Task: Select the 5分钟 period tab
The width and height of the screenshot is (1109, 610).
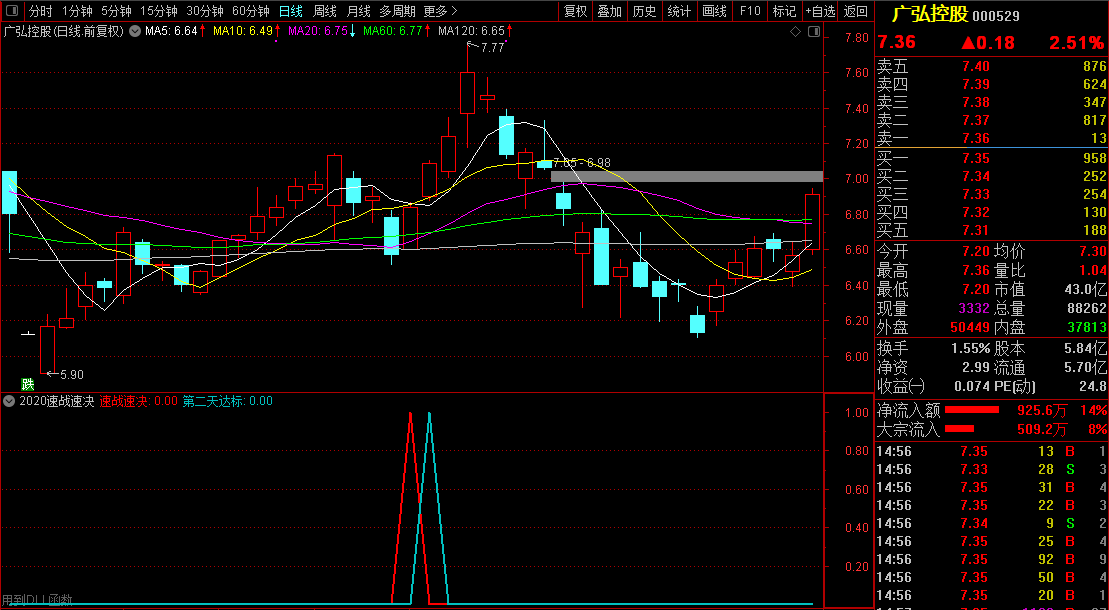Action: click(x=116, y=11)
